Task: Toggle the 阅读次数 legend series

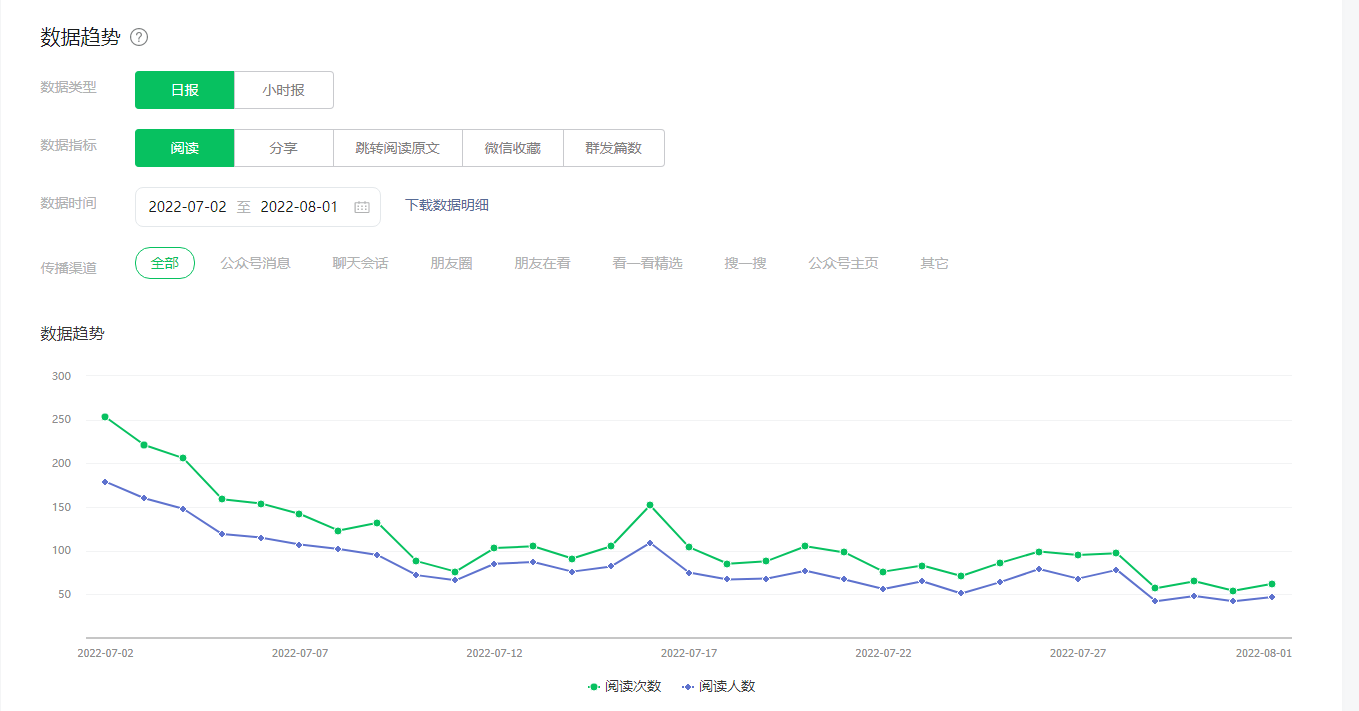Action: tap(624, 687)
